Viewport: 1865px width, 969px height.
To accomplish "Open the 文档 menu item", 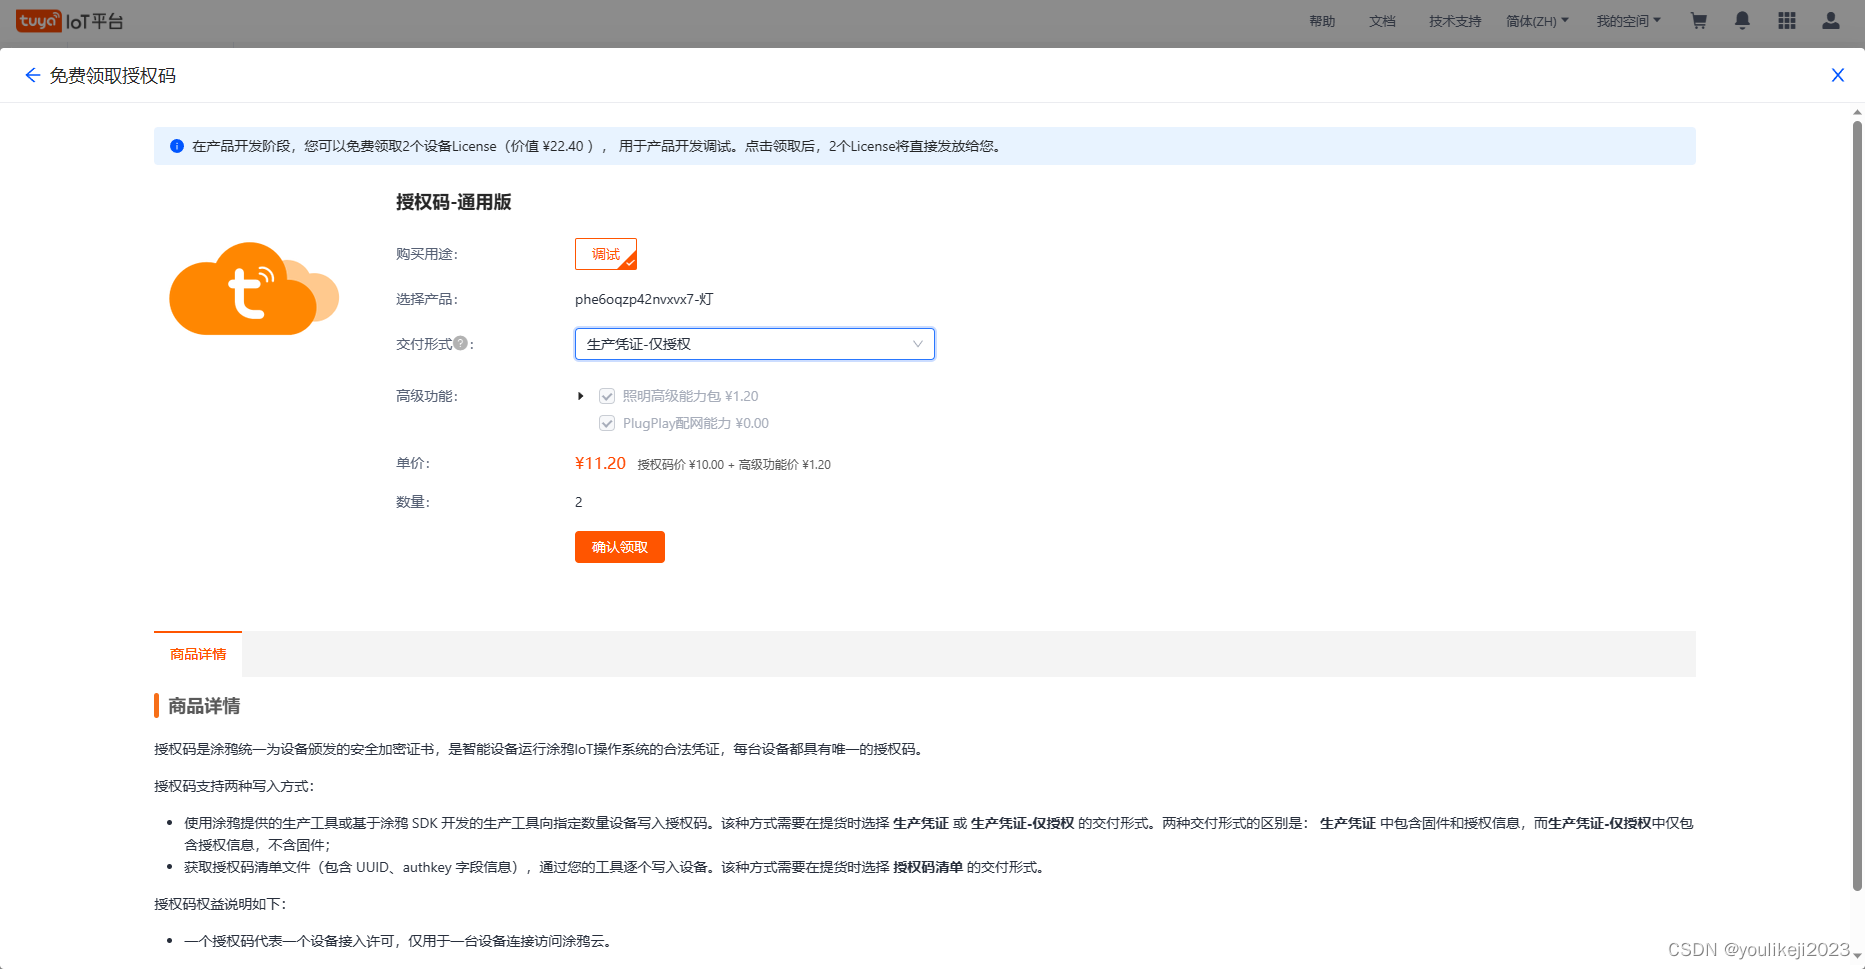I will click(1382, 21).
